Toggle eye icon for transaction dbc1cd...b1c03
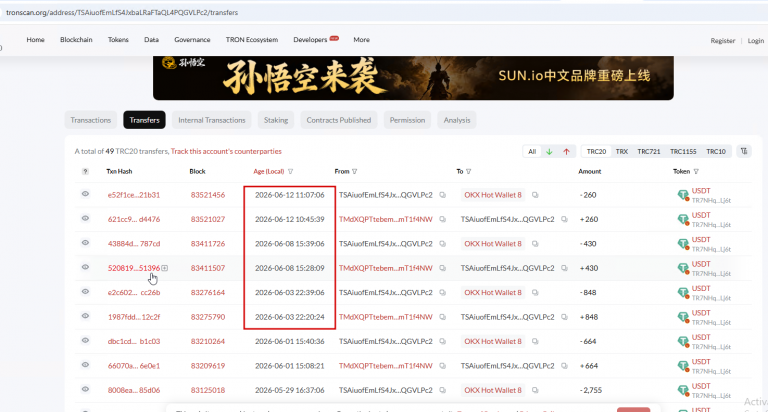Image resolution: width=768 pixels, height=412 pixels. 85,340
